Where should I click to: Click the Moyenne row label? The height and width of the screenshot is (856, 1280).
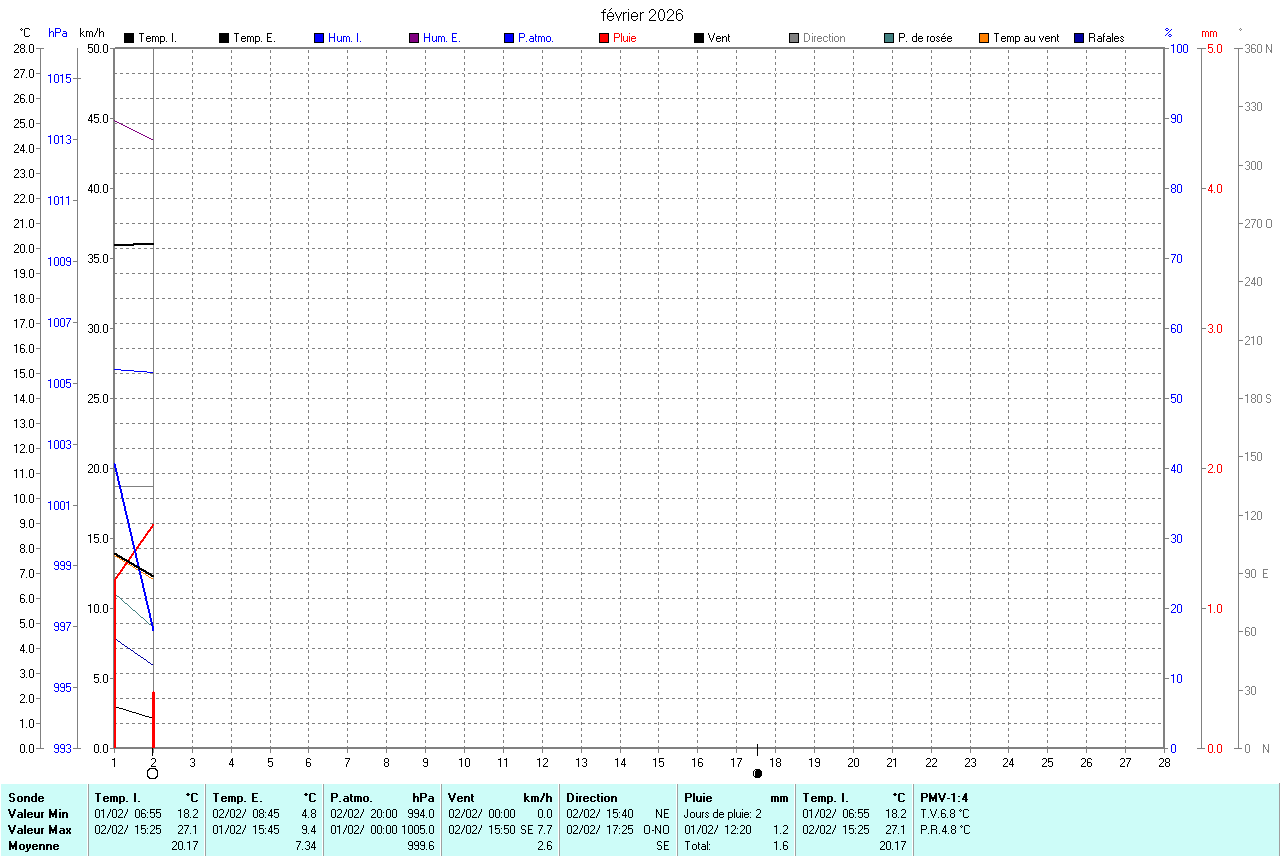33,846
